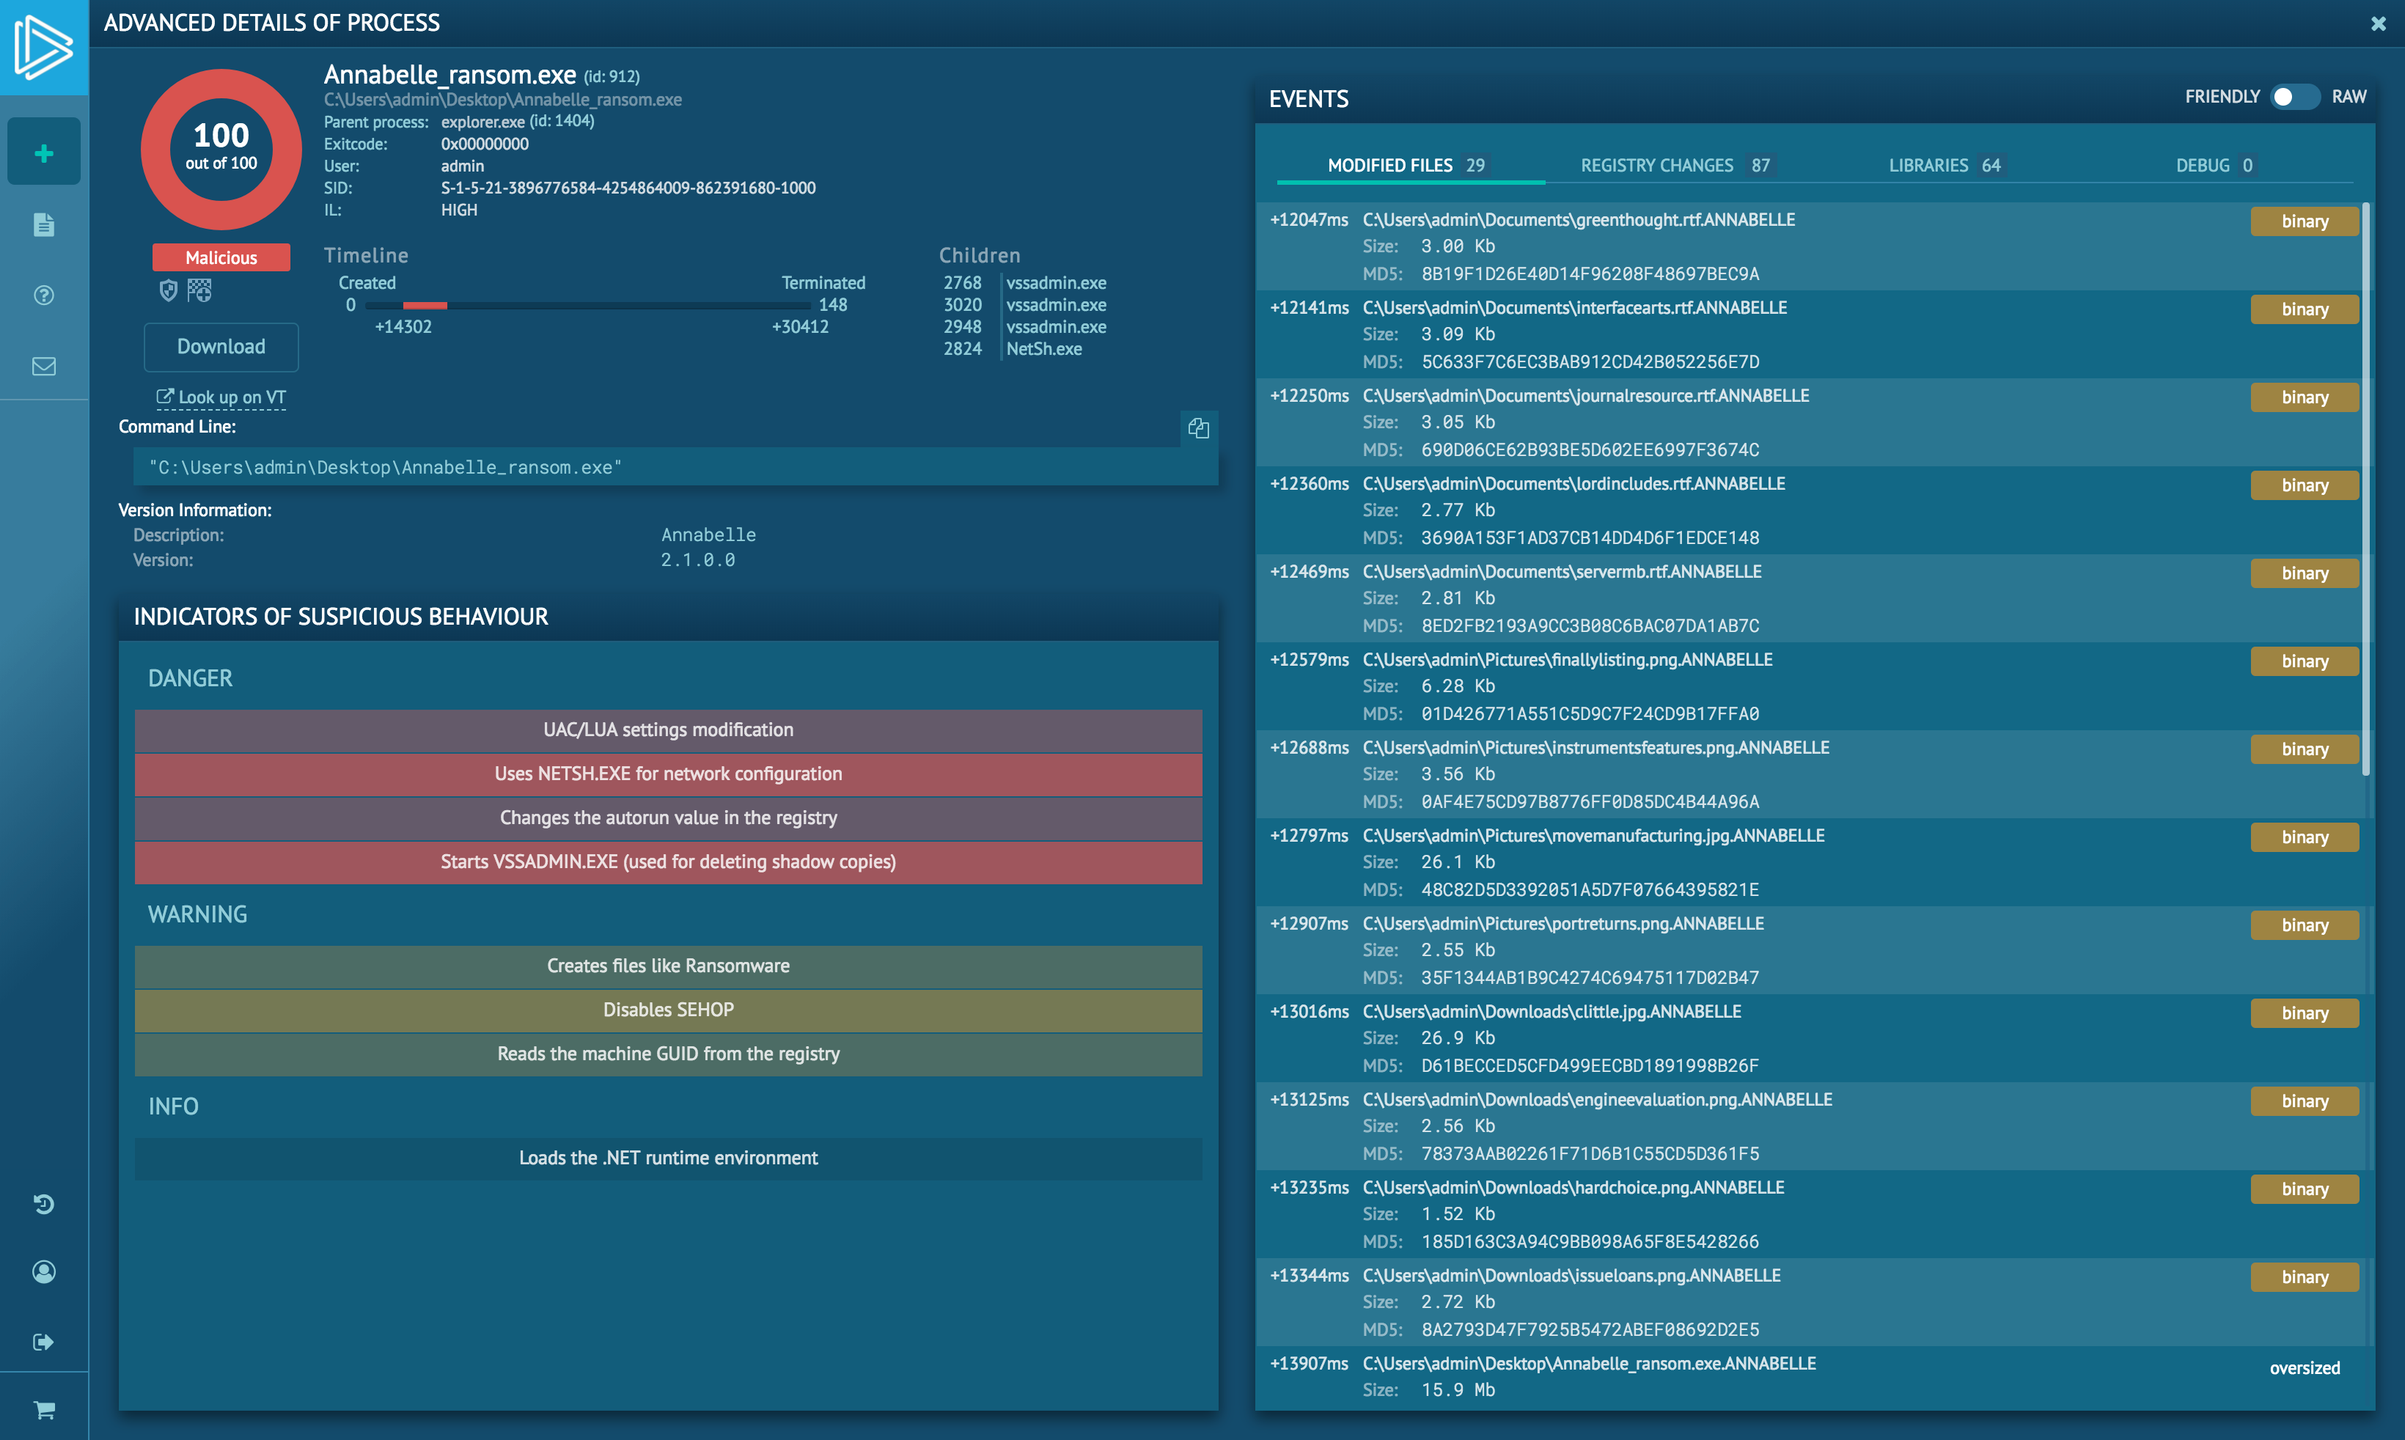Click Disables SEHOP warning indicator
The image size is (2405, 1440).
[x=668, y=1010]
